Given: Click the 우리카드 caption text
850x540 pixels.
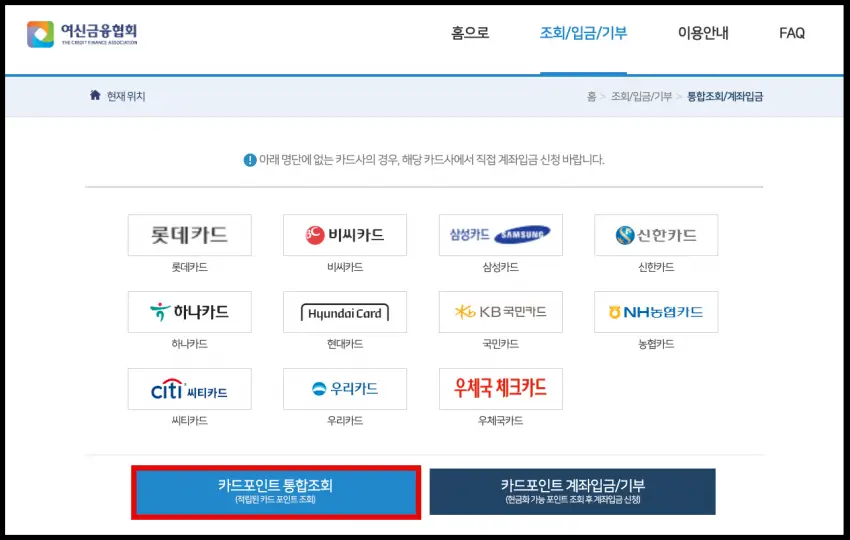Looking at the screenshot, I should point(345,421).
